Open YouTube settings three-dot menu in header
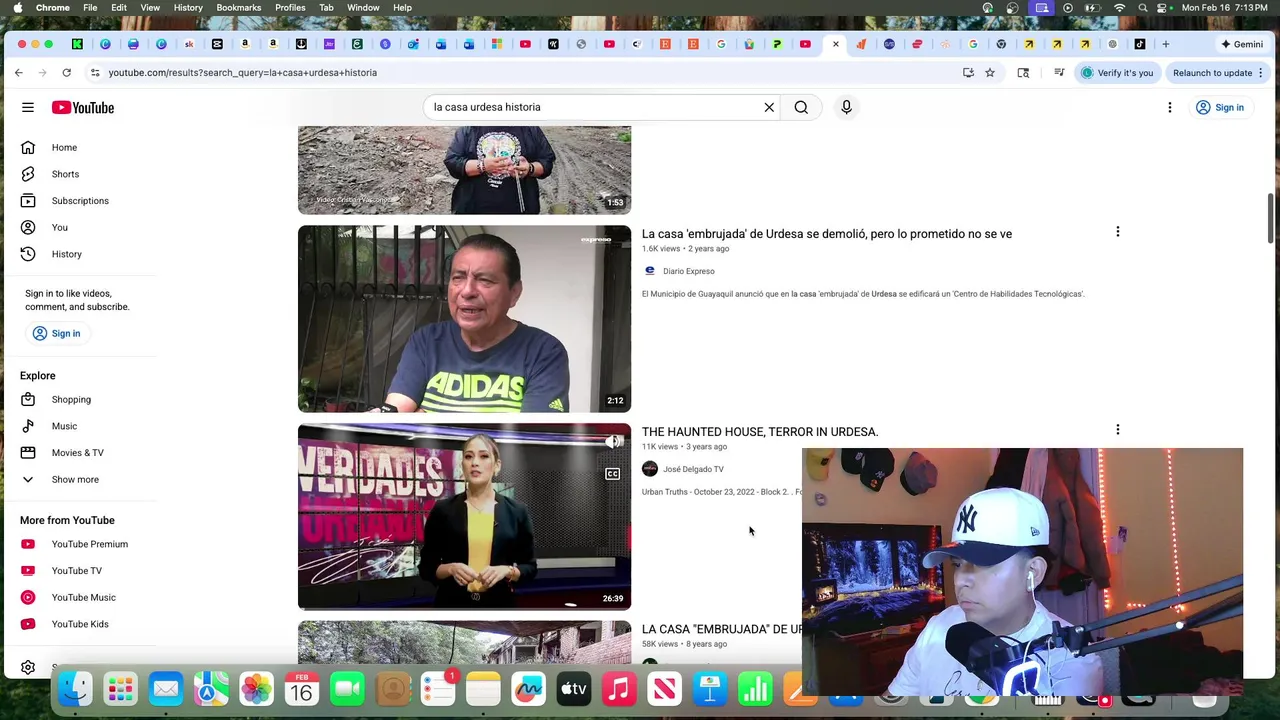Screen dimensions: 1280x720 [1169, 107]
